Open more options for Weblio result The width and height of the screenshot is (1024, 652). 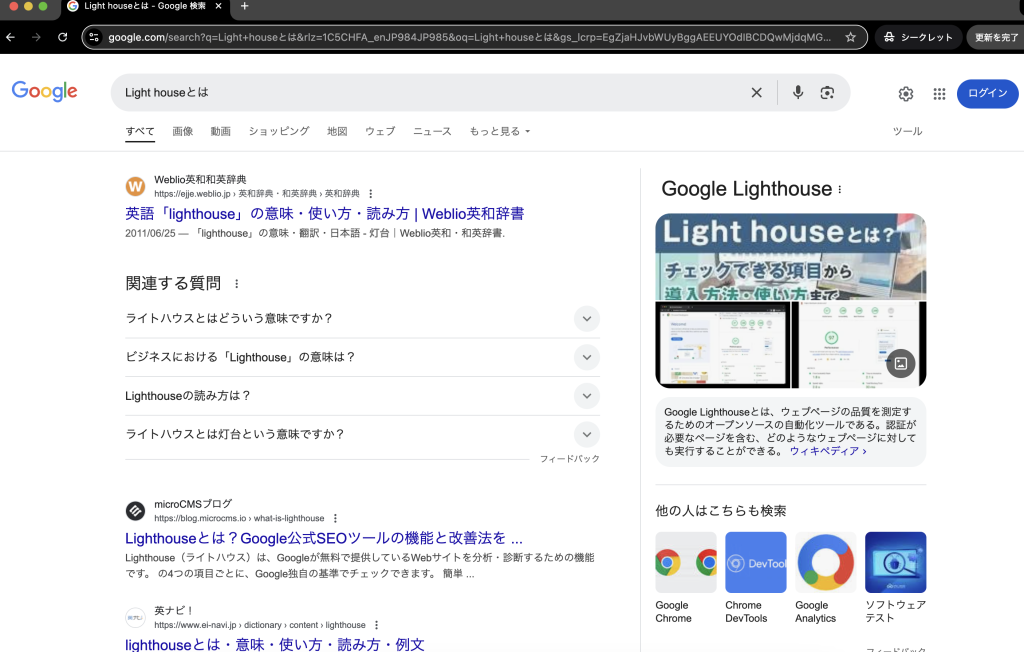coord(371,194)
